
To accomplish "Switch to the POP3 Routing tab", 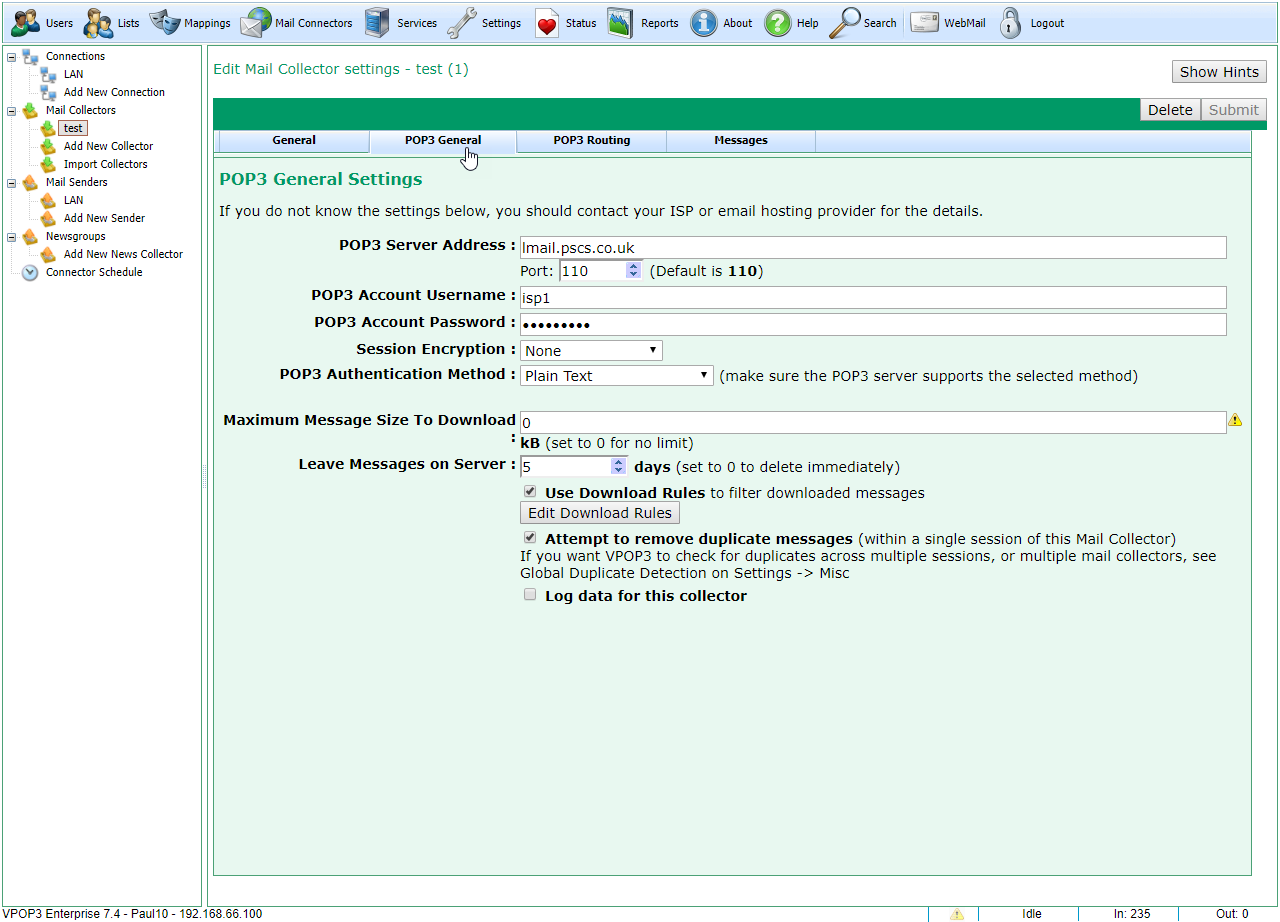I will (592, 140).
